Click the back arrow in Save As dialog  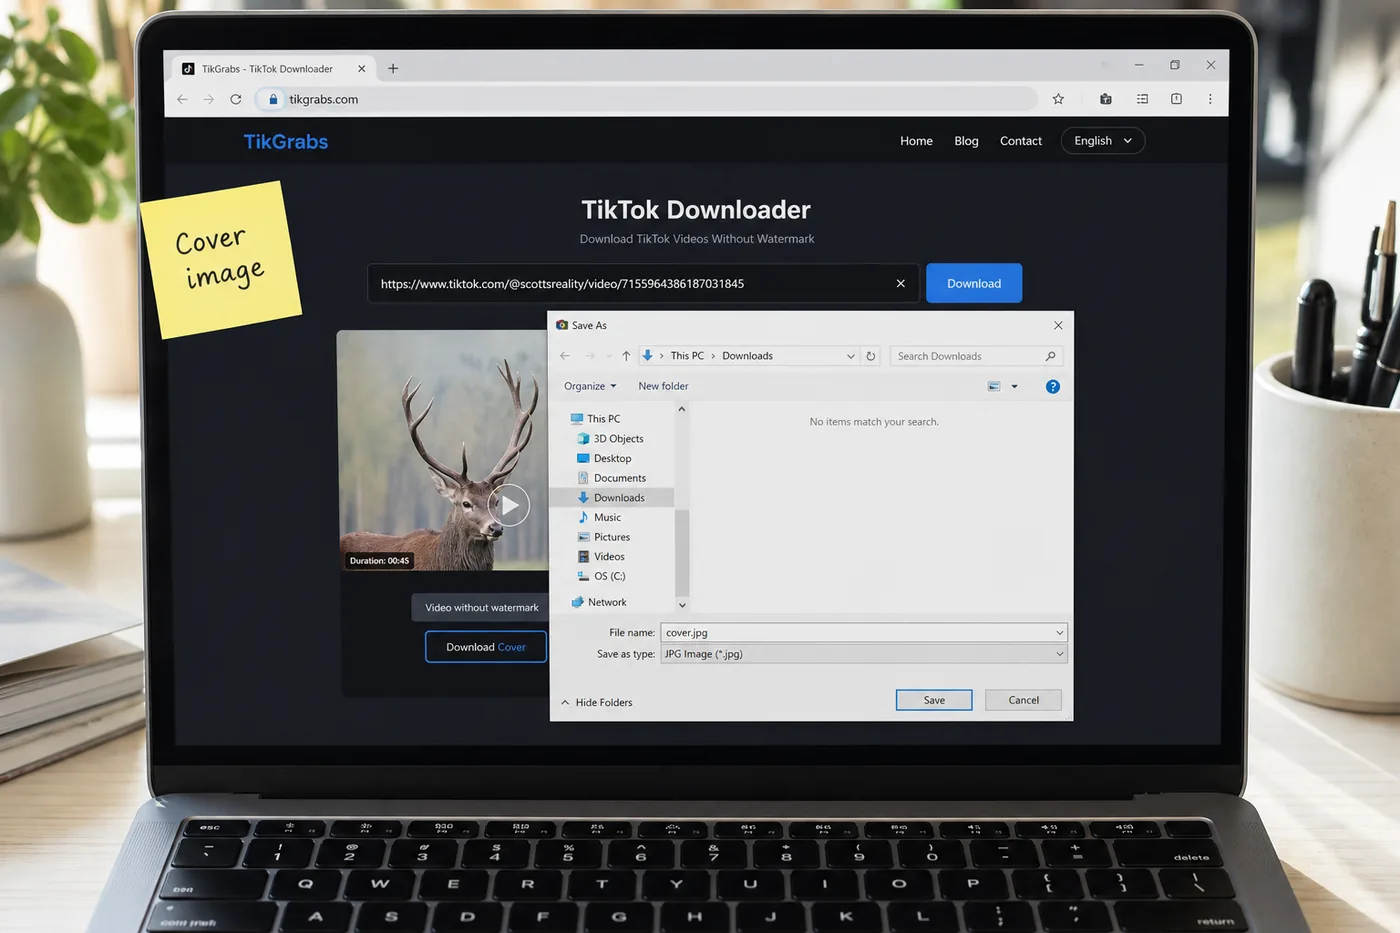coord(565,356)
